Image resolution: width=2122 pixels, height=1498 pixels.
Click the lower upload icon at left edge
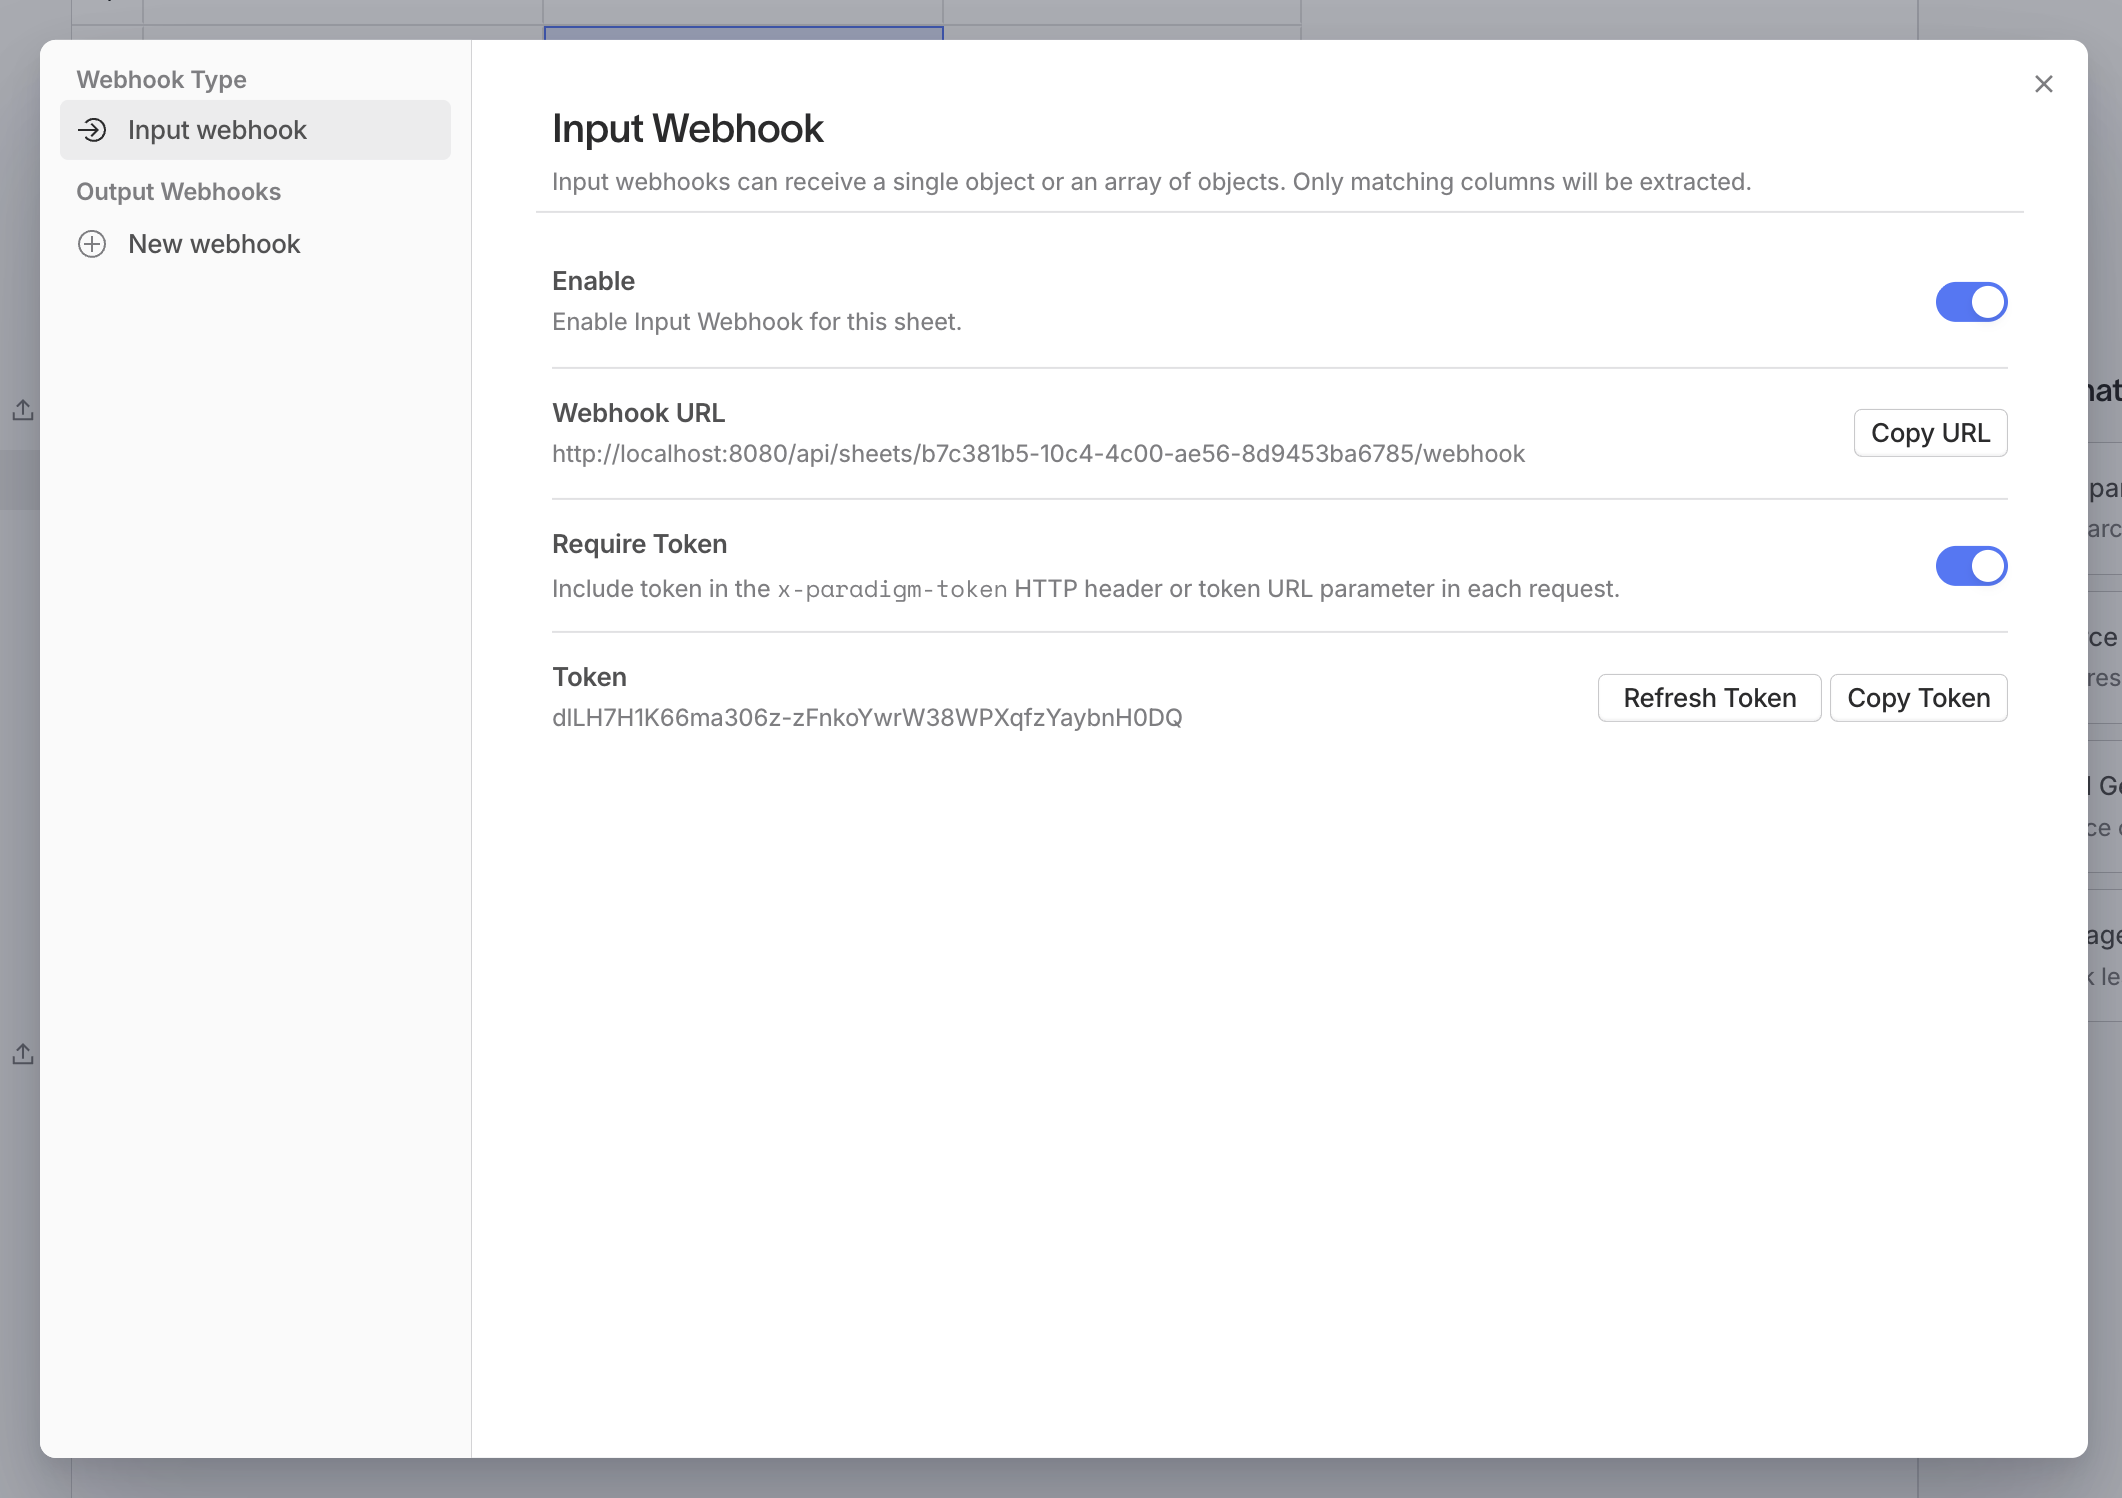tap(23, 1054)
